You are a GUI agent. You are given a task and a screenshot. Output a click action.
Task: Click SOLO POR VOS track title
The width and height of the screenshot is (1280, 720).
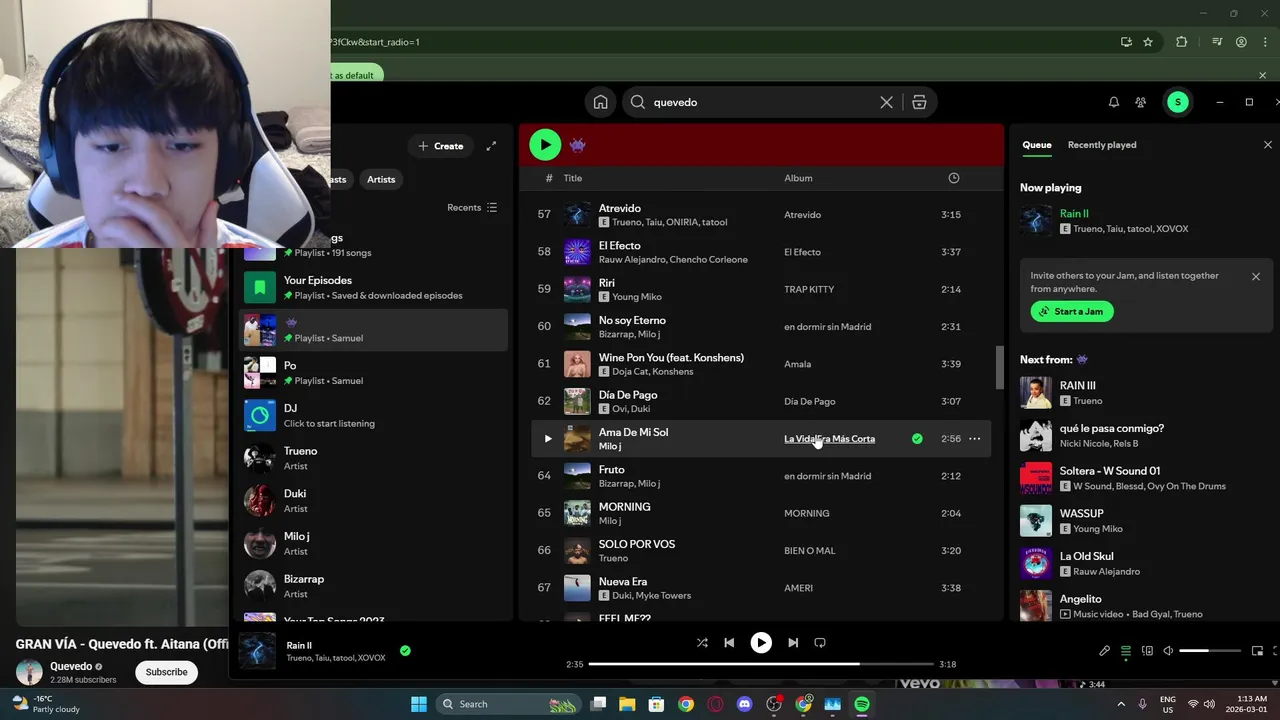tap(636, 544)
